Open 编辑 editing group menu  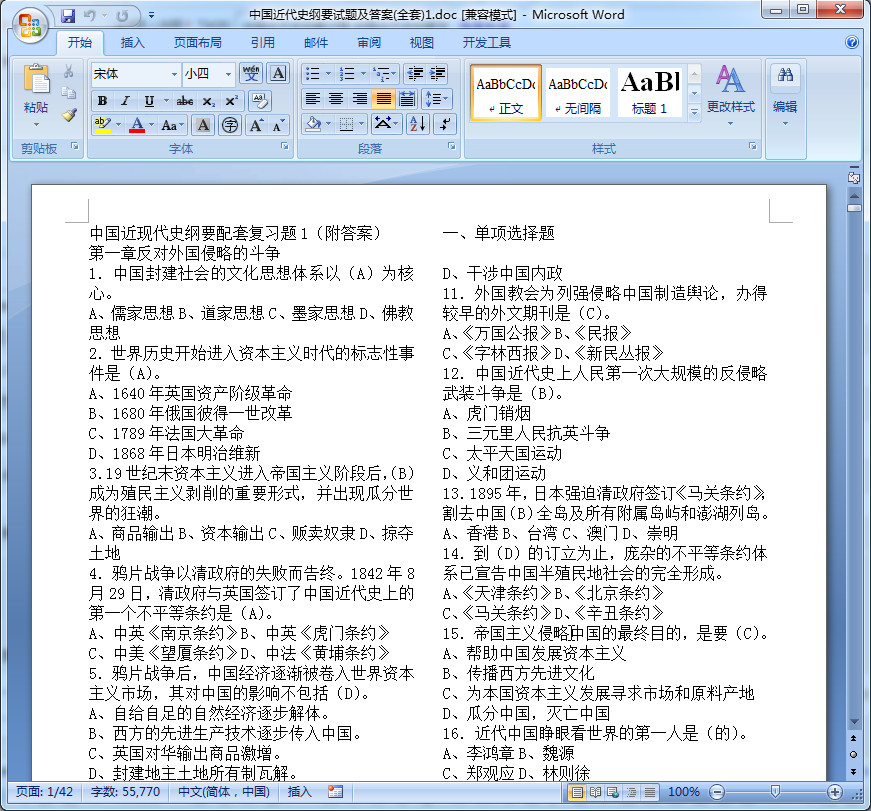[785, 94]
